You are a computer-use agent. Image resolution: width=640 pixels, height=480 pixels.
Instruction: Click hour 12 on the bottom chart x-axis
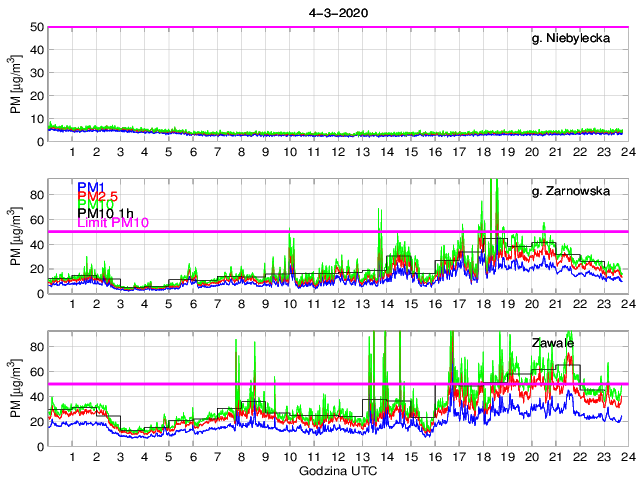point(337,458)
